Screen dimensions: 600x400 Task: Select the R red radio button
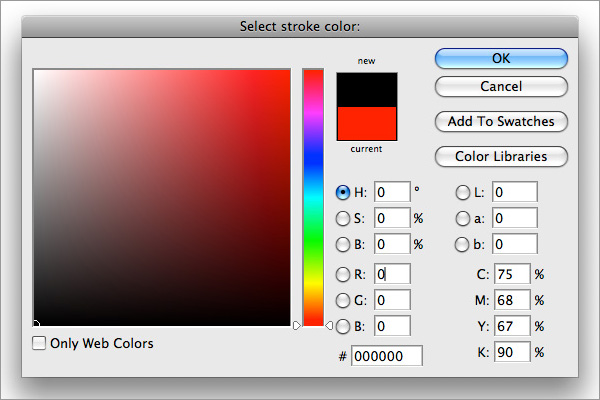tap(343, 274)
